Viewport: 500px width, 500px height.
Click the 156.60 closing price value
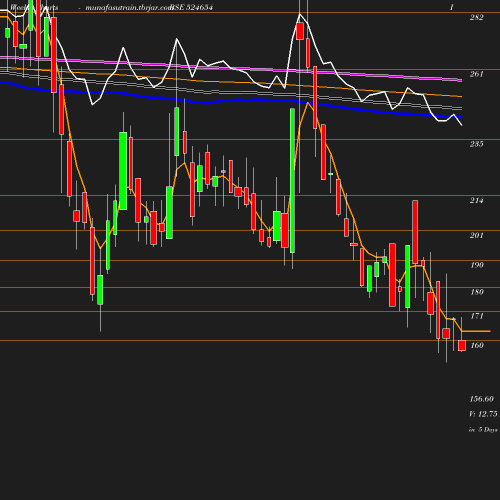pyautogui.click(x=481, y=399)
